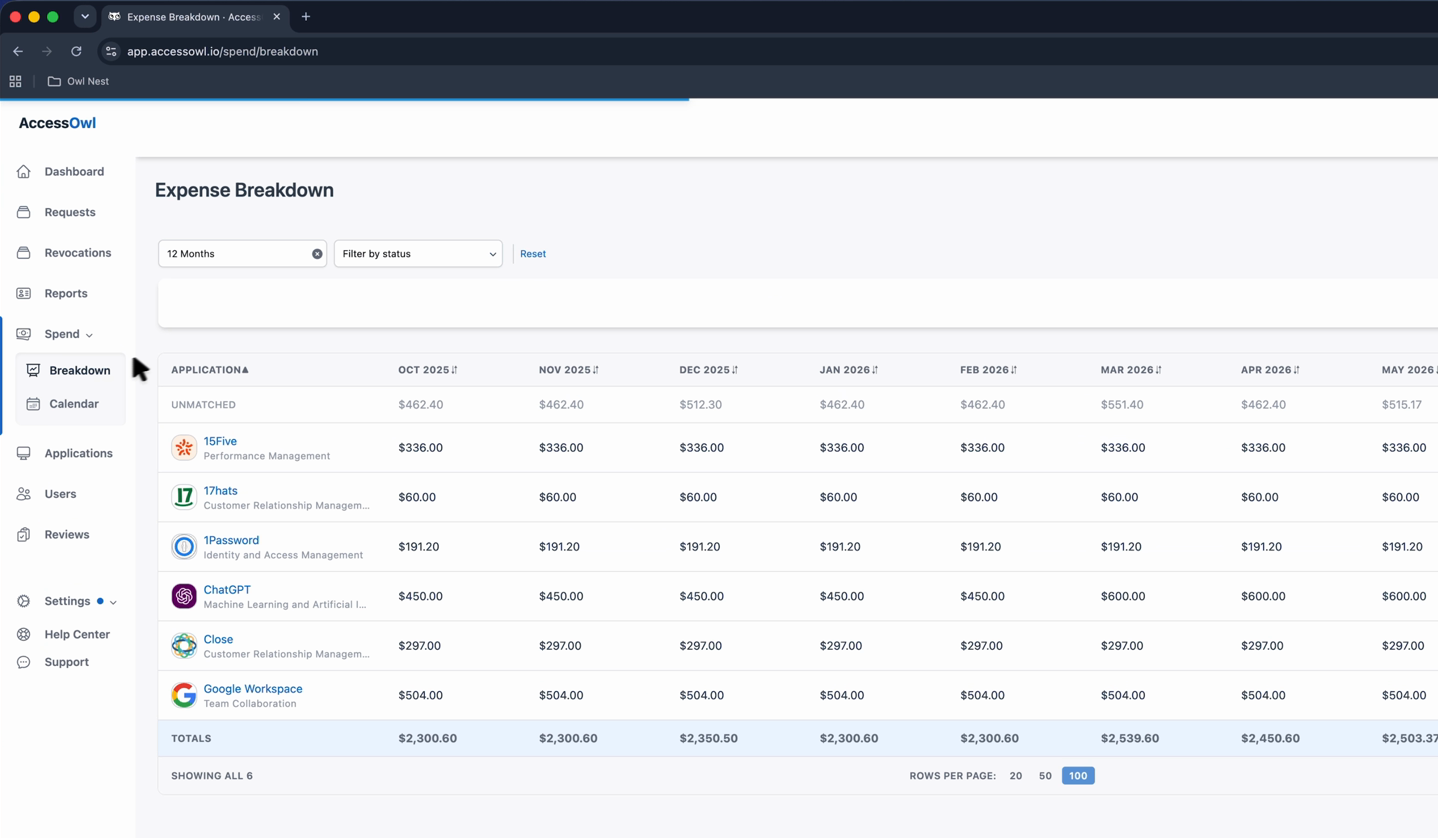This screenshot has width=1438, height=838.
Task: Open the Dashboard menu item
Action: (x=74, y=172)
